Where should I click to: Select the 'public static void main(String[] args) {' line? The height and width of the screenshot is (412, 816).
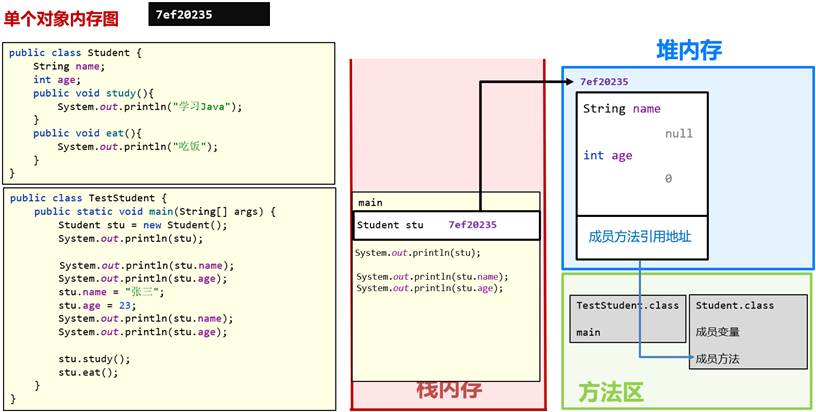(x=155, y=212)
